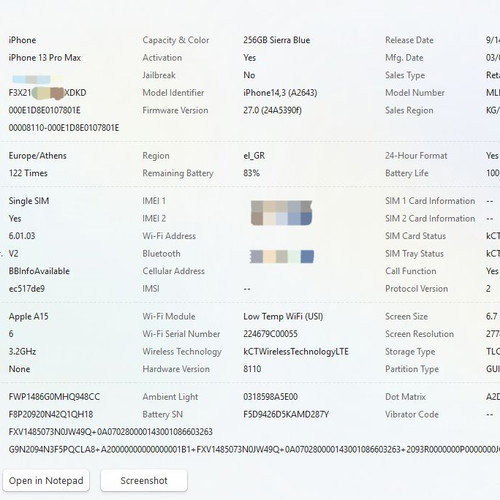Select the firmware version 27.0 (24A5390f) value
This screenshot has width=500, height=500.
272,110
